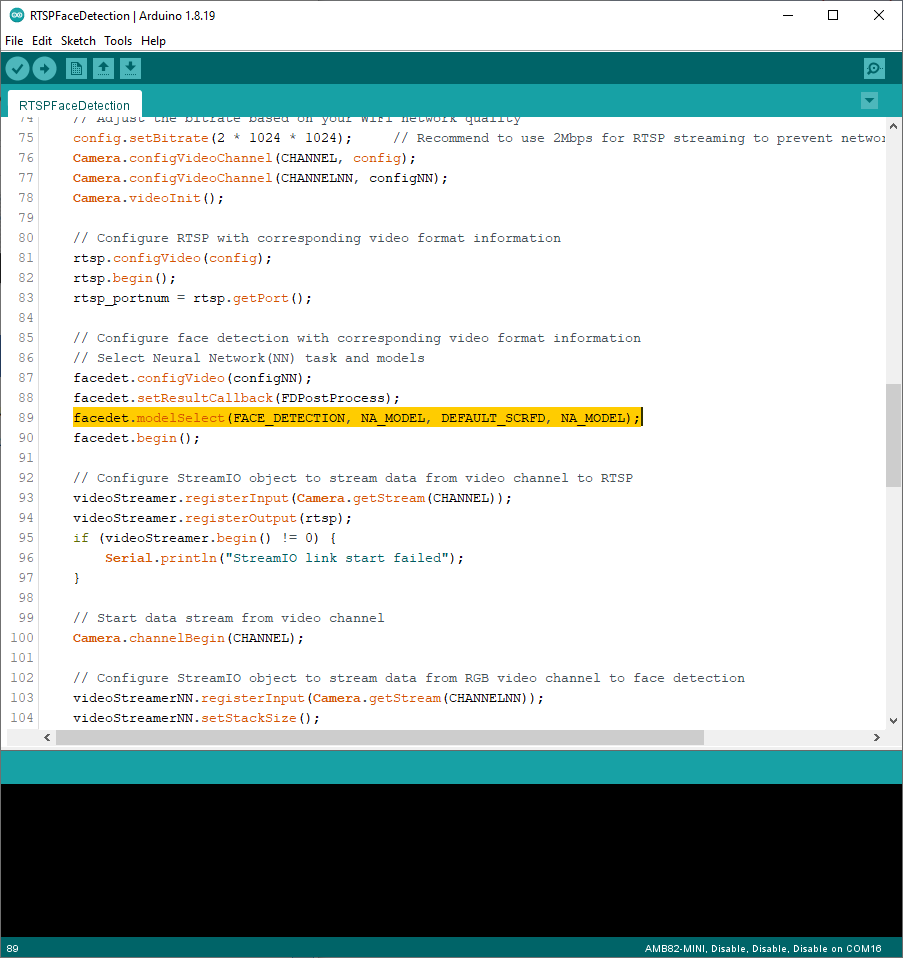The image size is (903, 958).
Task: Create a new sketch with New icon
Action: click(x=76, y=68)
